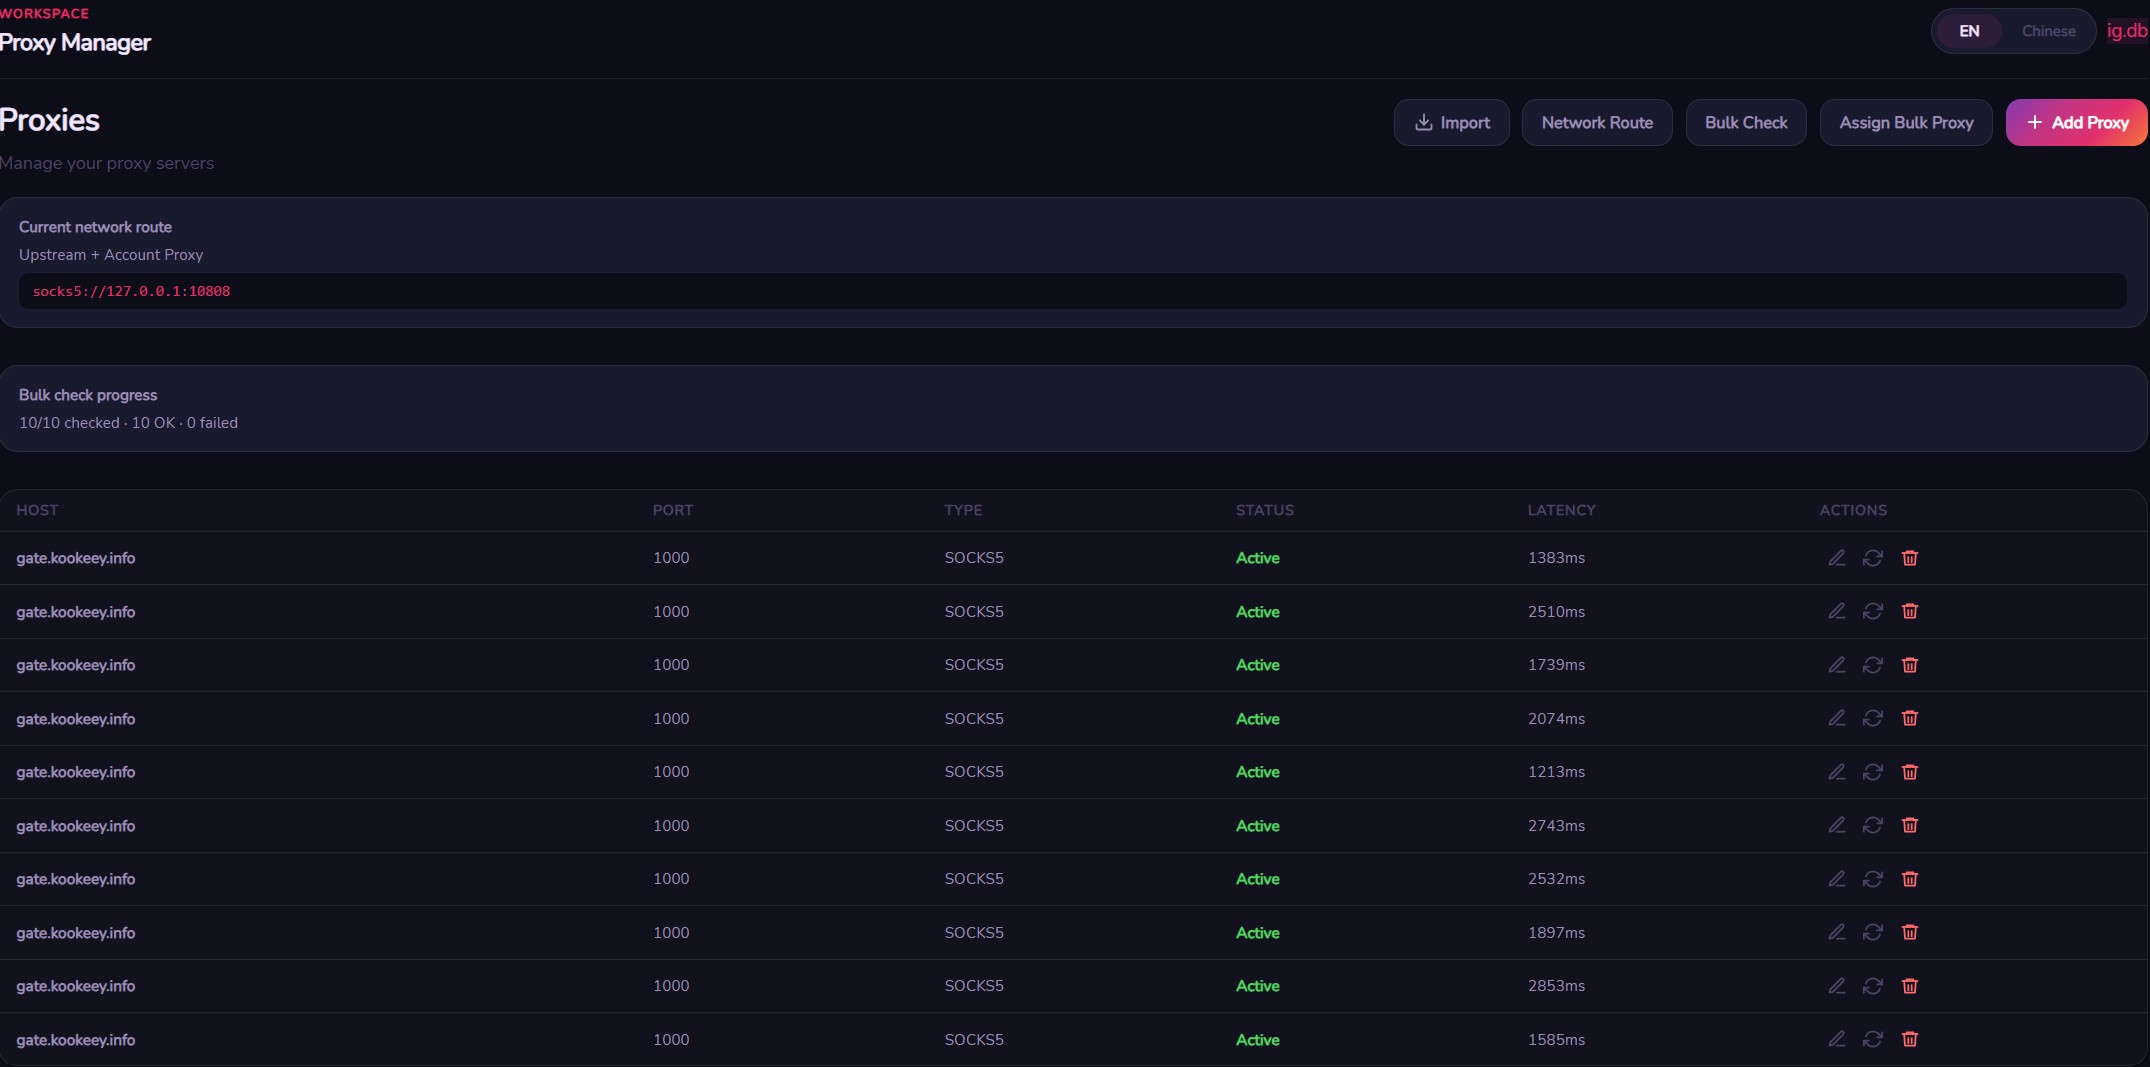
Task: Trash the proxy with 2743ms latency
Action: [1910, 825]
